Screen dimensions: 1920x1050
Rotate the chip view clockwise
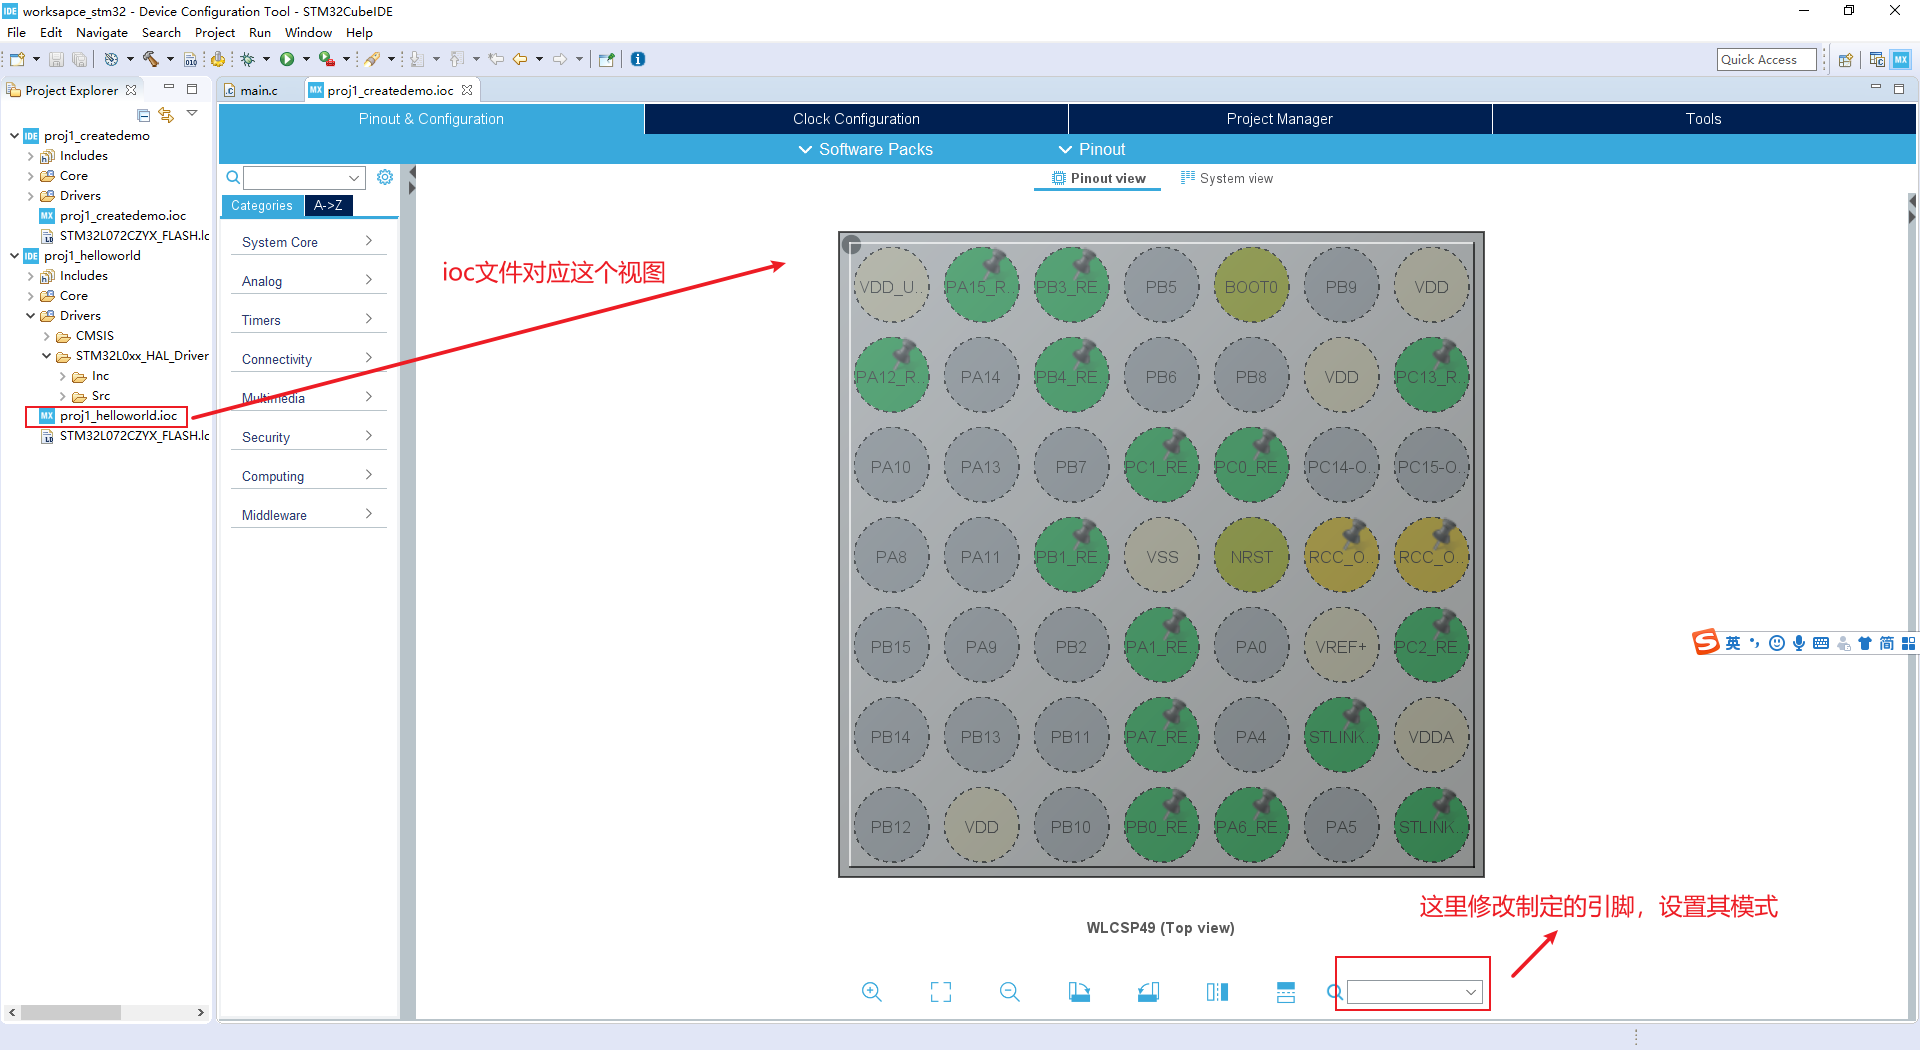(1079, 992)
